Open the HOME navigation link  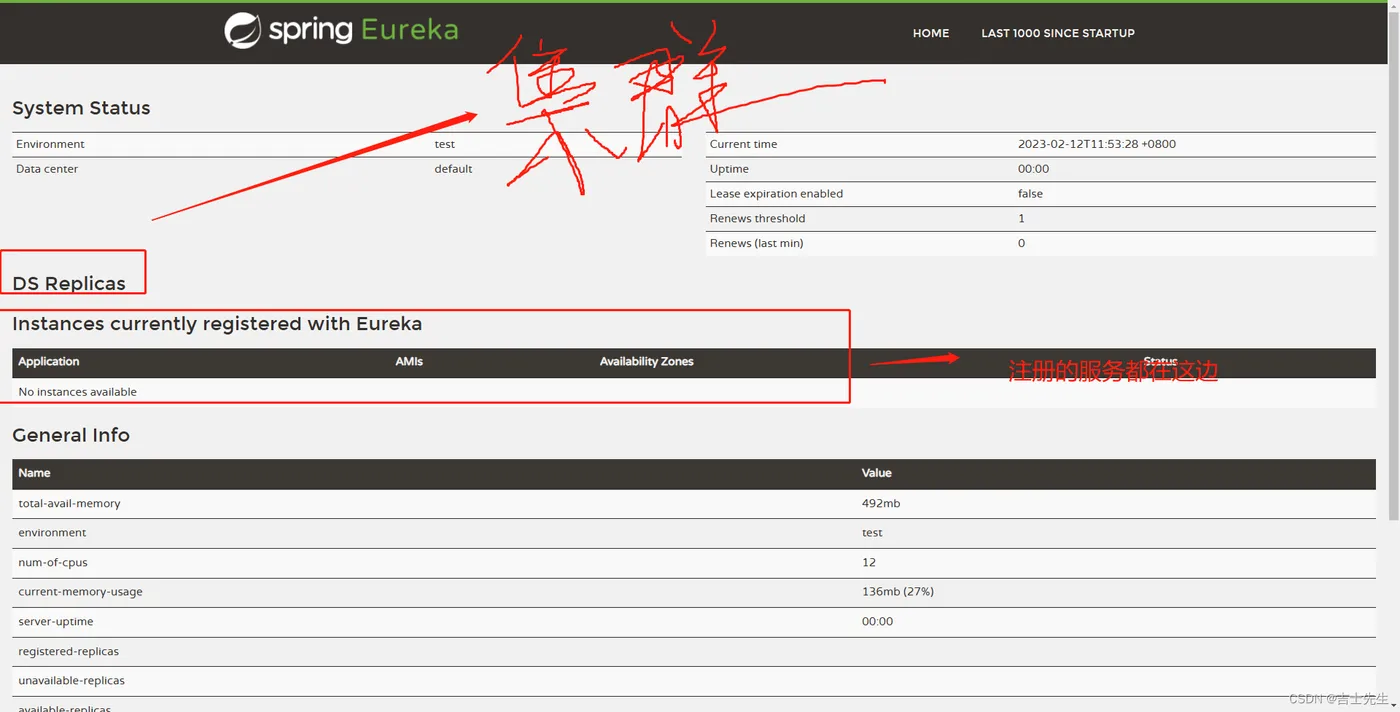pos(931,33)
